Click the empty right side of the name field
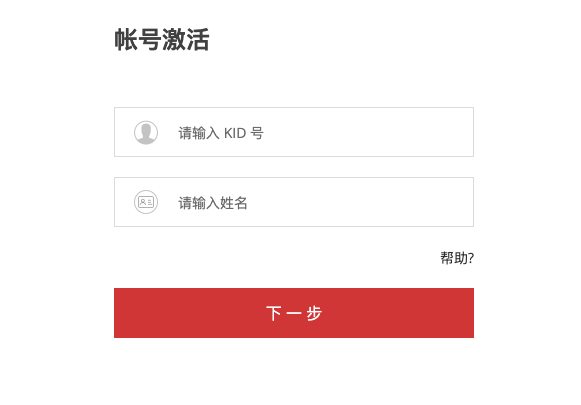The height and width of the screenshot is (405, 581). coord(371,202)
